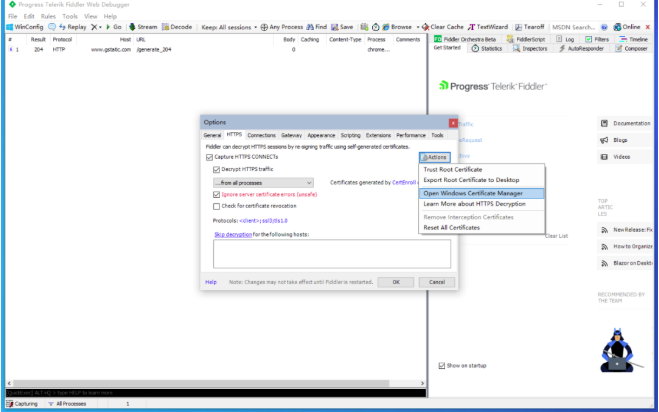Switch to the Connections options tab

coord(261,135)
